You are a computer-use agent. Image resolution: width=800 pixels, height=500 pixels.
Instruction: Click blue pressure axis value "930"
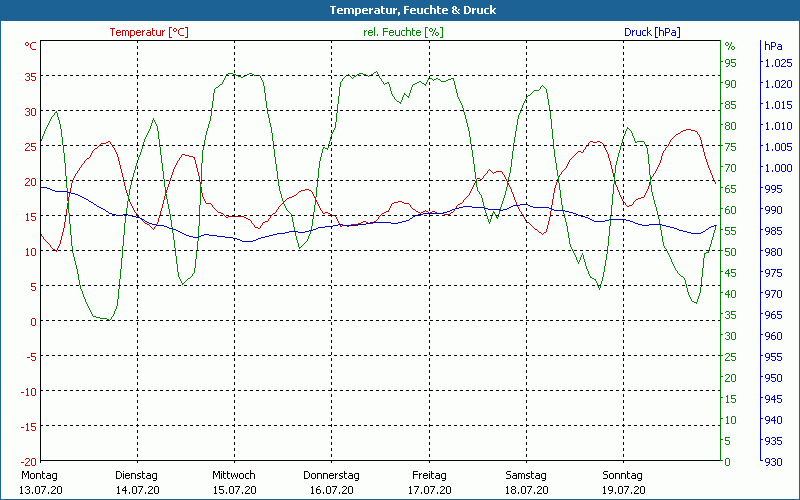[773, 462]
